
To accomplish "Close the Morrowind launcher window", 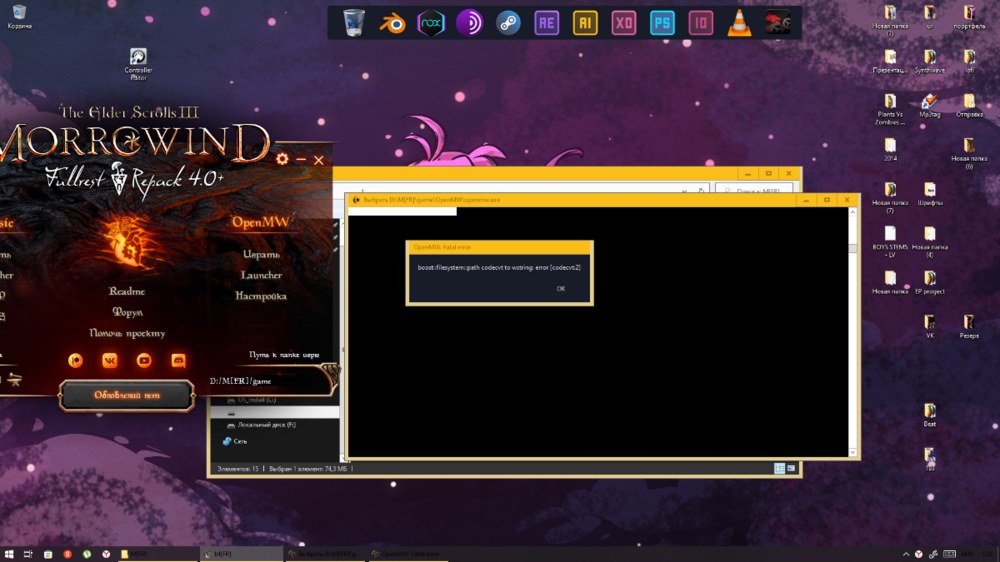I will [x=319, y=159].
